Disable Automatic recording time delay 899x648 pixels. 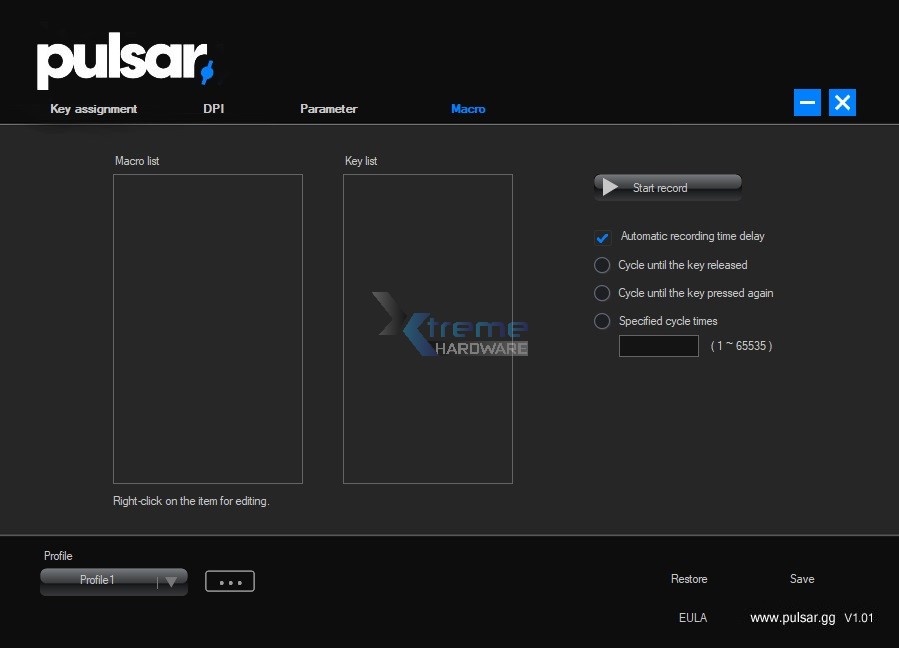point(602,237)
